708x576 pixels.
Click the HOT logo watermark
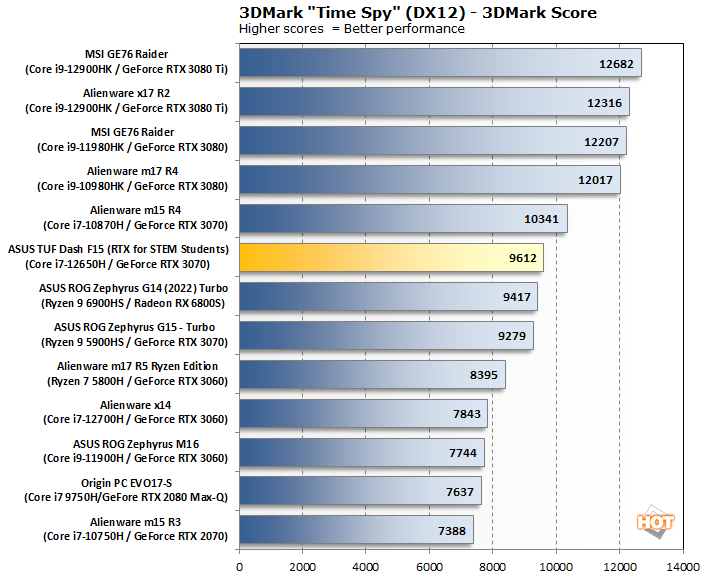point(655,522)
